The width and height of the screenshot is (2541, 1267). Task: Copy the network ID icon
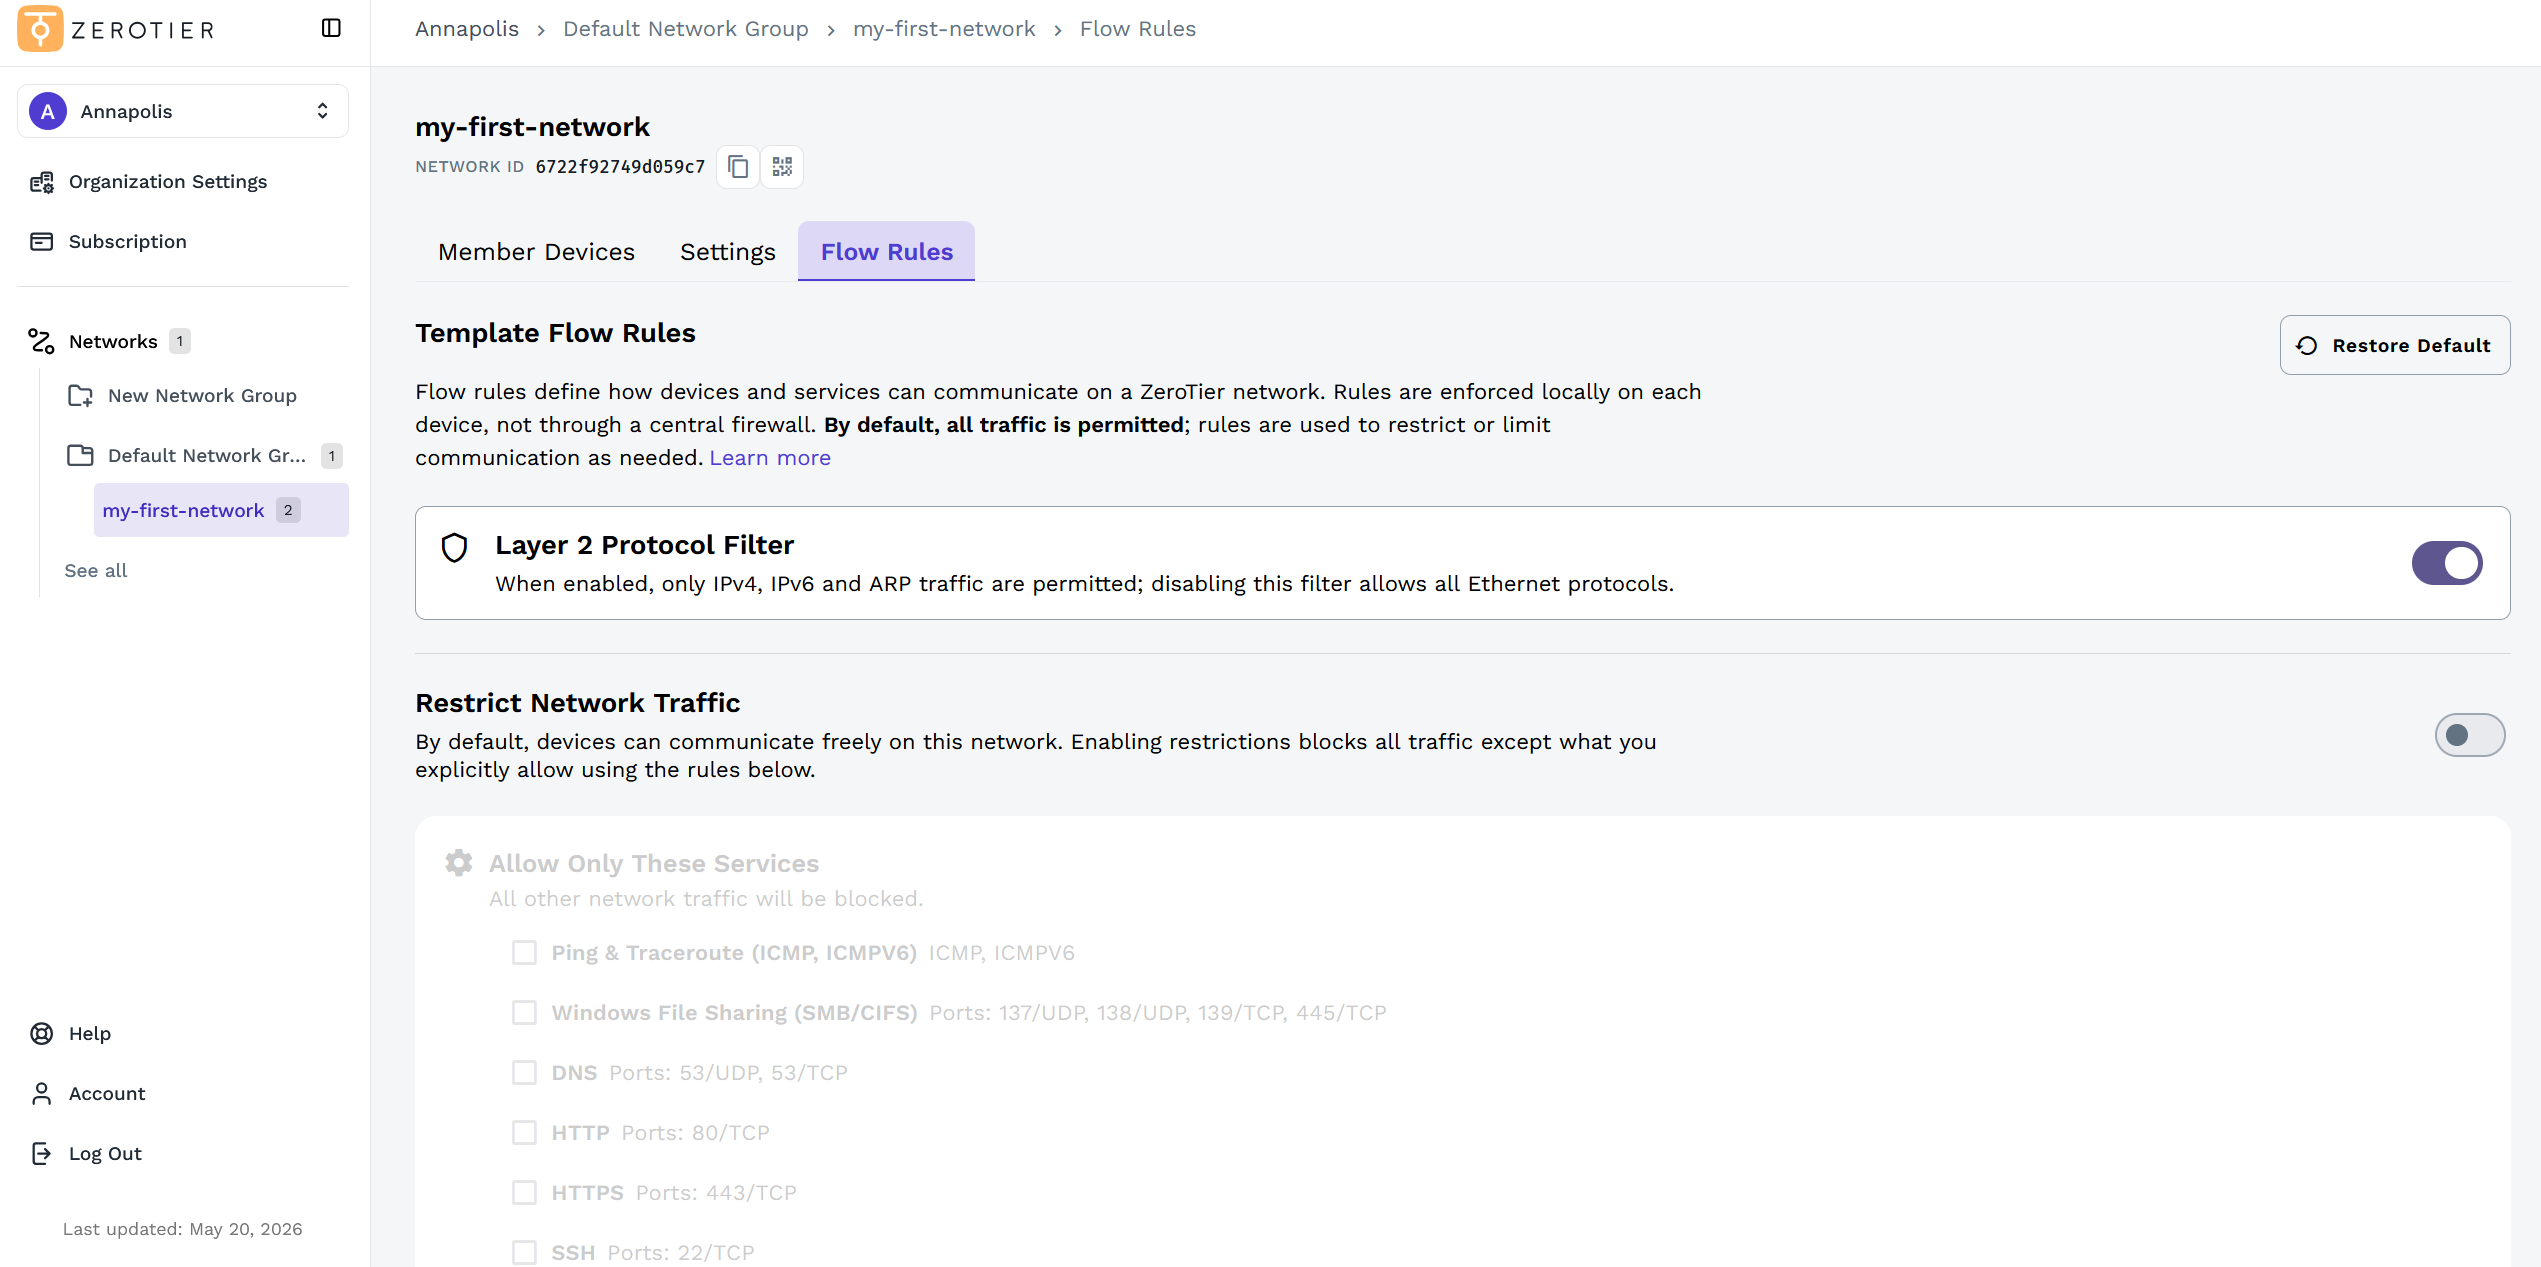pos(738,167)
